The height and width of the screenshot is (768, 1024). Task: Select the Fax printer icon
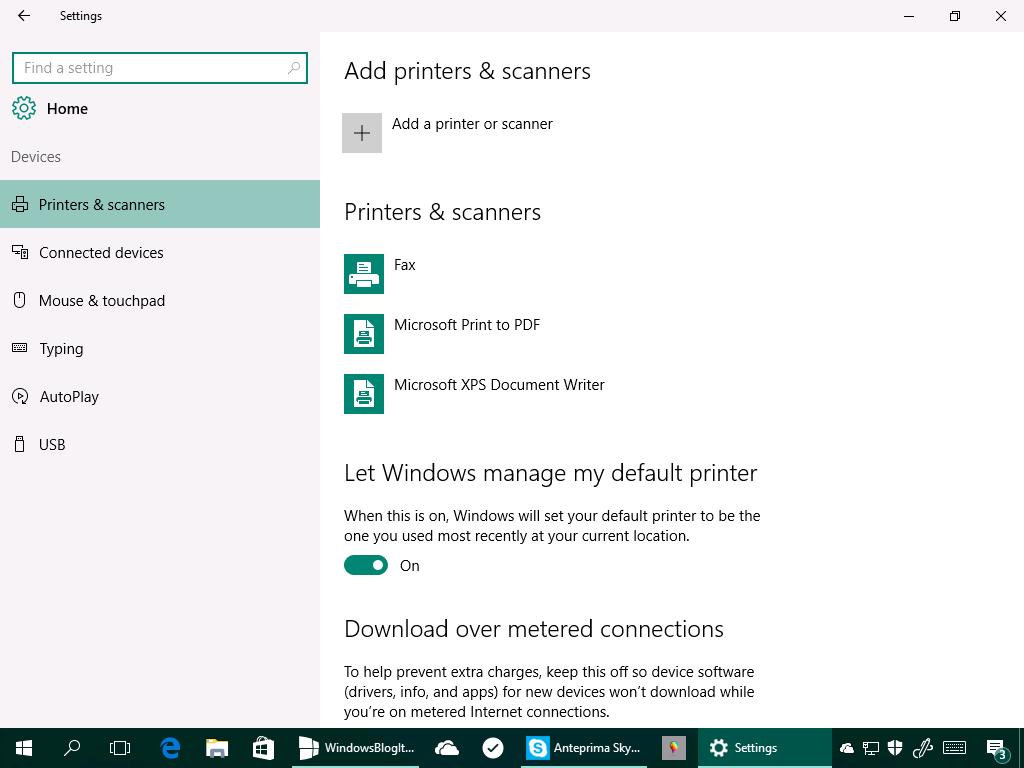pyautogui.click(x=364, y=274)
